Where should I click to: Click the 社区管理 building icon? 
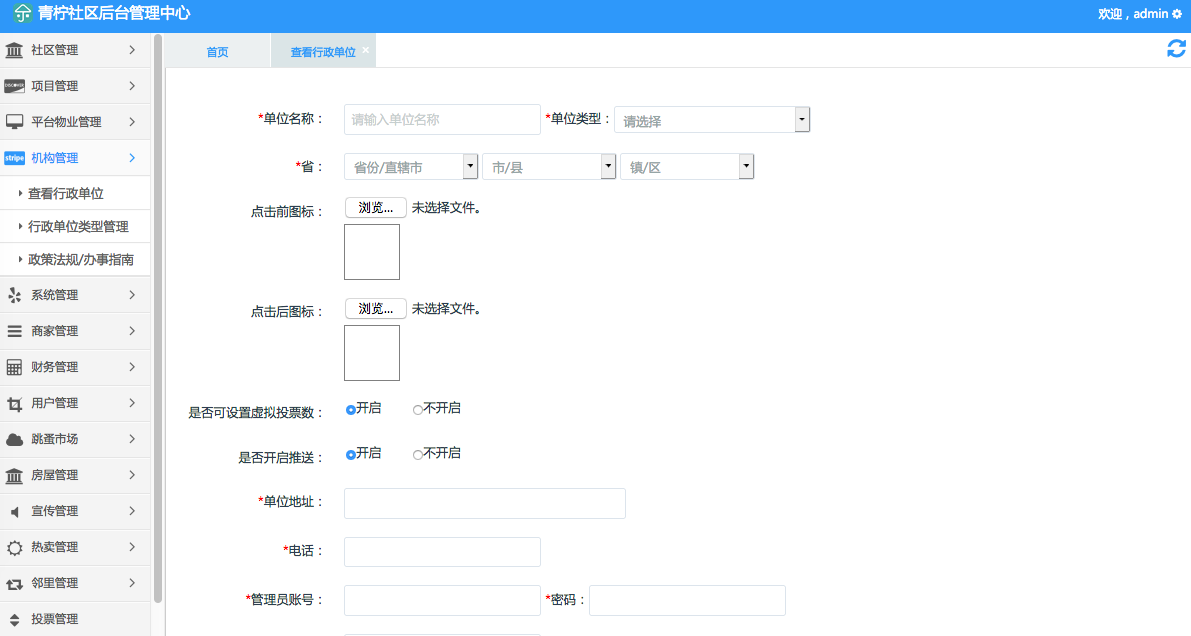(x=14, y=50)
